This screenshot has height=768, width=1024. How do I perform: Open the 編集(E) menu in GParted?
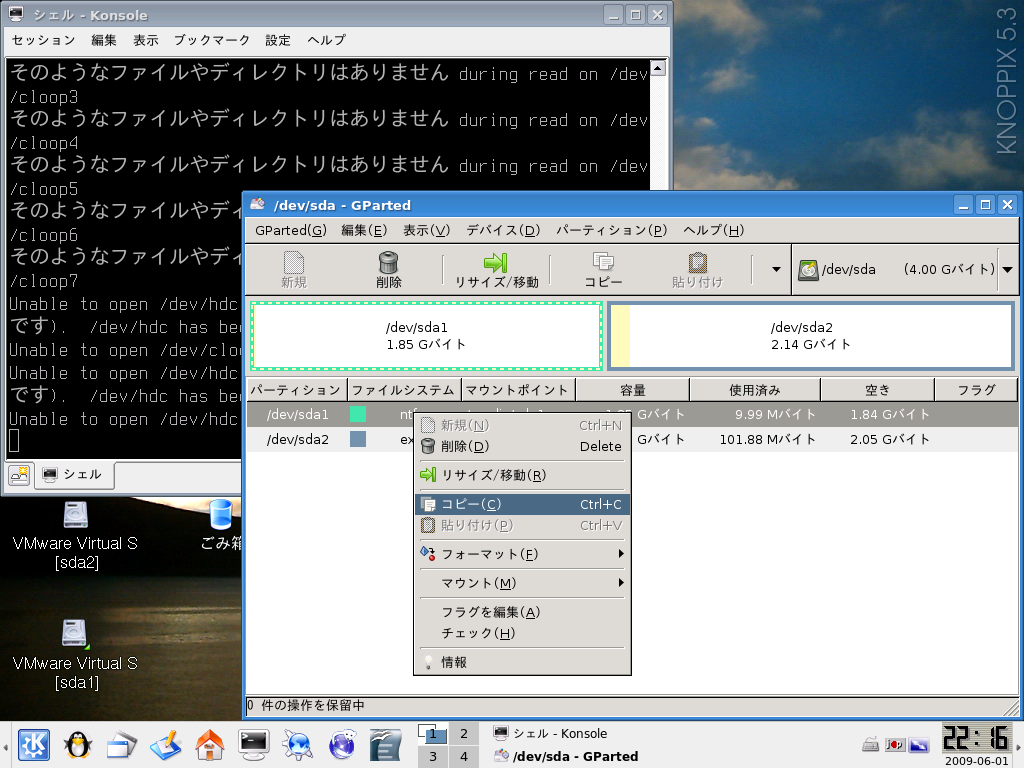pyautogui.click(x=364, y=231)
